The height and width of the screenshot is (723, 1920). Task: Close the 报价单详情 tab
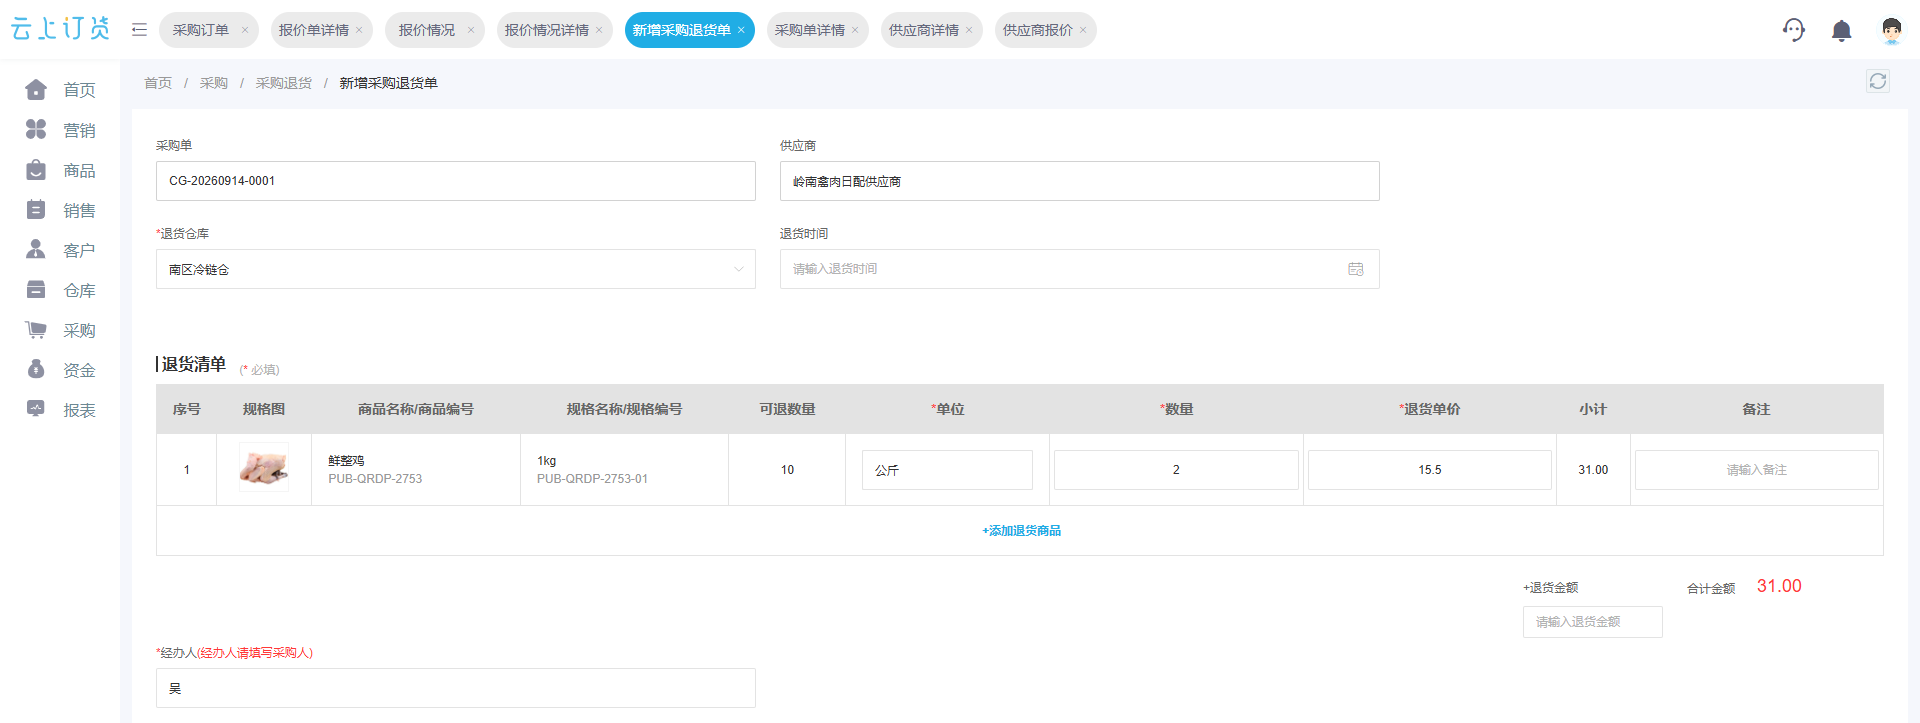click(359, 30)
